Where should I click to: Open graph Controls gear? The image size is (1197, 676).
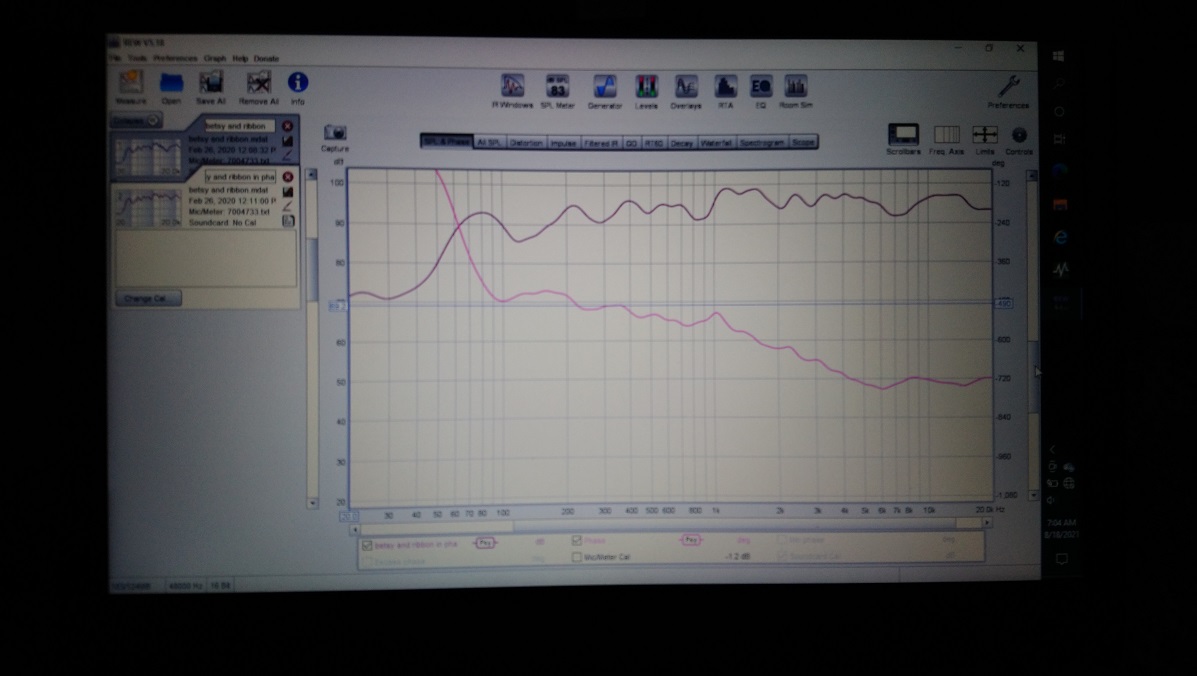pos(1019,140)
